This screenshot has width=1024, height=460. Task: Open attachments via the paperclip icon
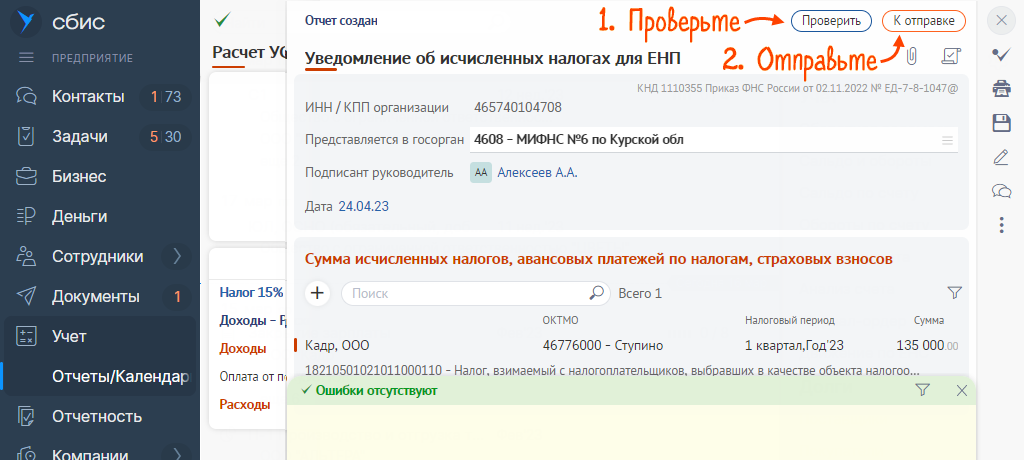pos(910,56)
